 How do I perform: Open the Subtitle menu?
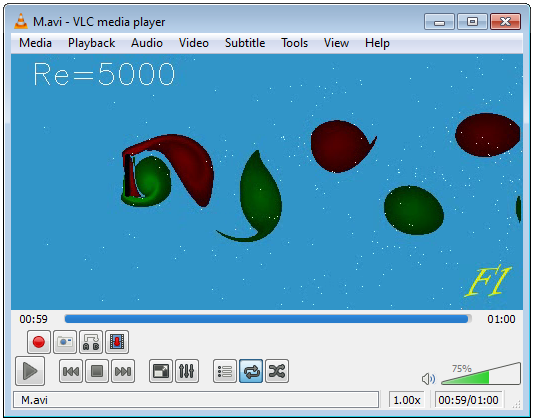pos(245,43)
